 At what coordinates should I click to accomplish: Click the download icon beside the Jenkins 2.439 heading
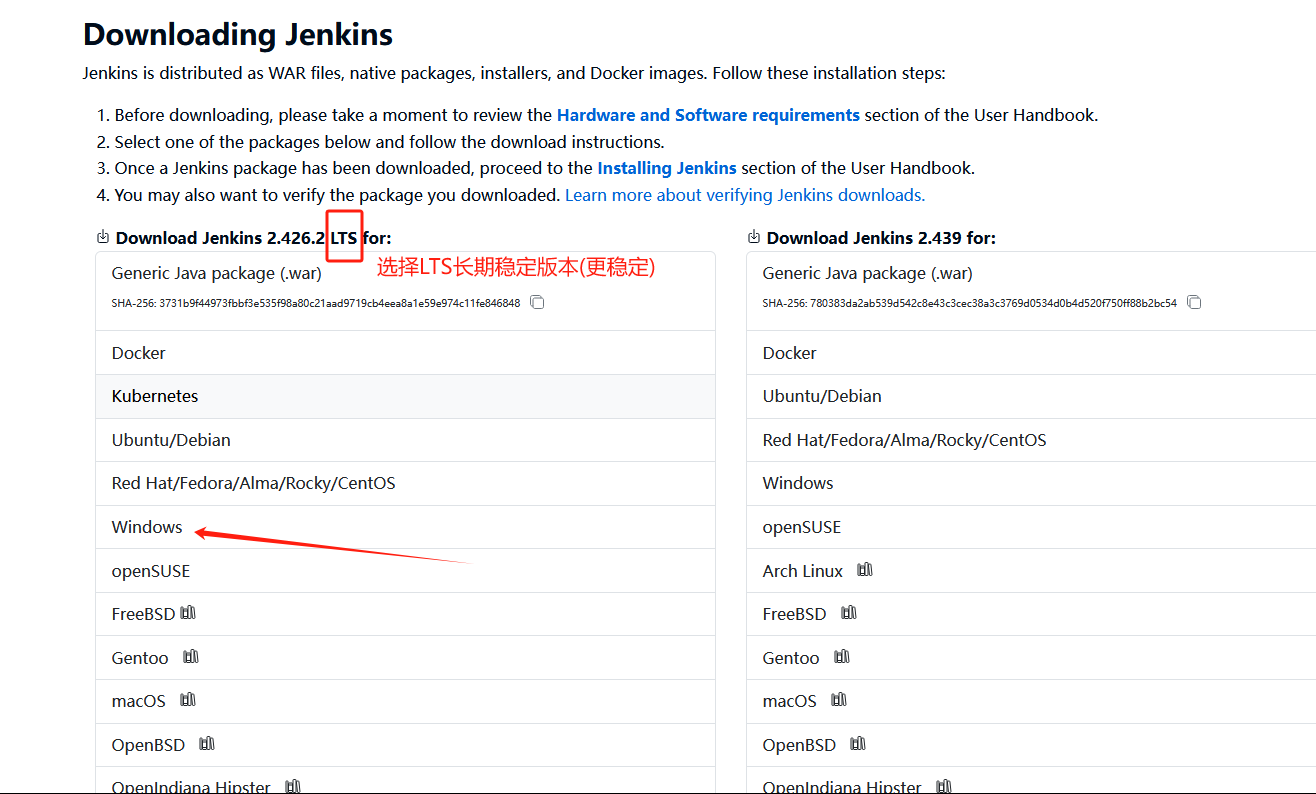coord(753,237)
